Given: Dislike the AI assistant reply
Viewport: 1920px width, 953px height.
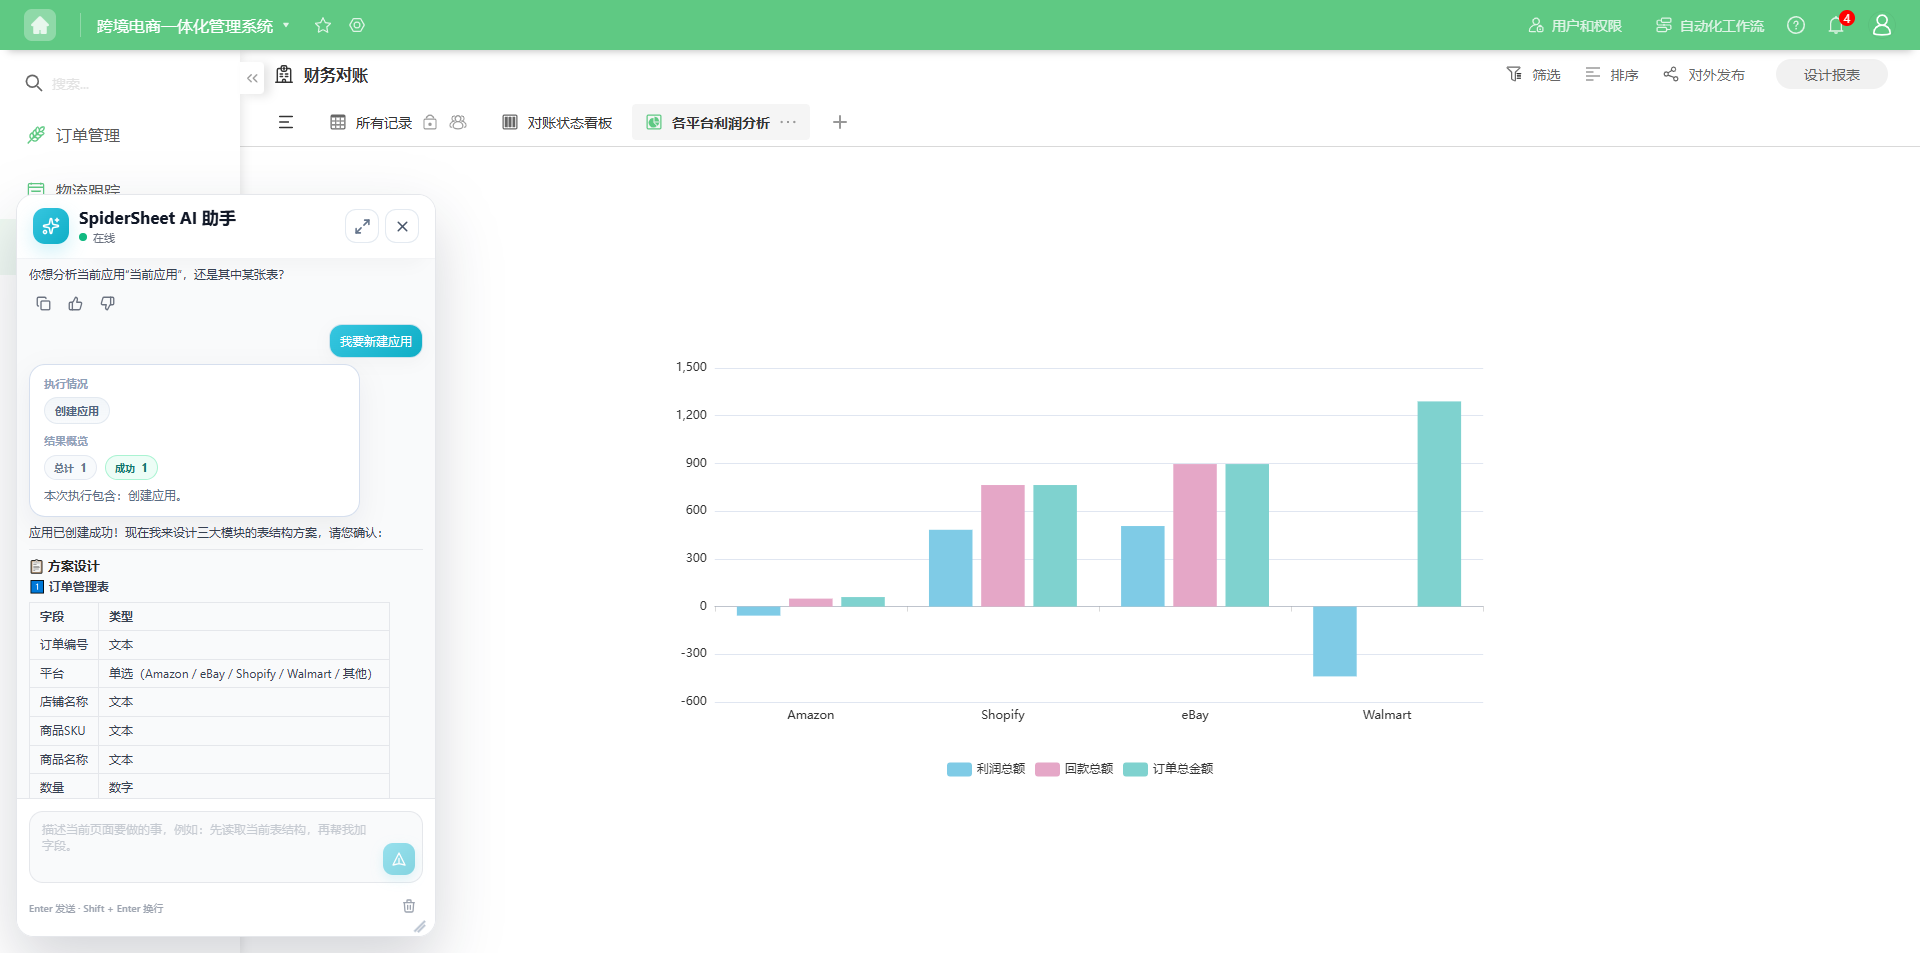Looking at the screenshot, I should click(x=107, y=304).
